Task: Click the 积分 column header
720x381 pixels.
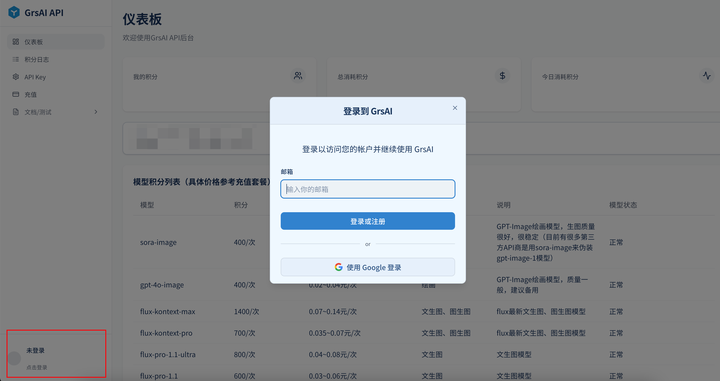Action: coord(241,205)
